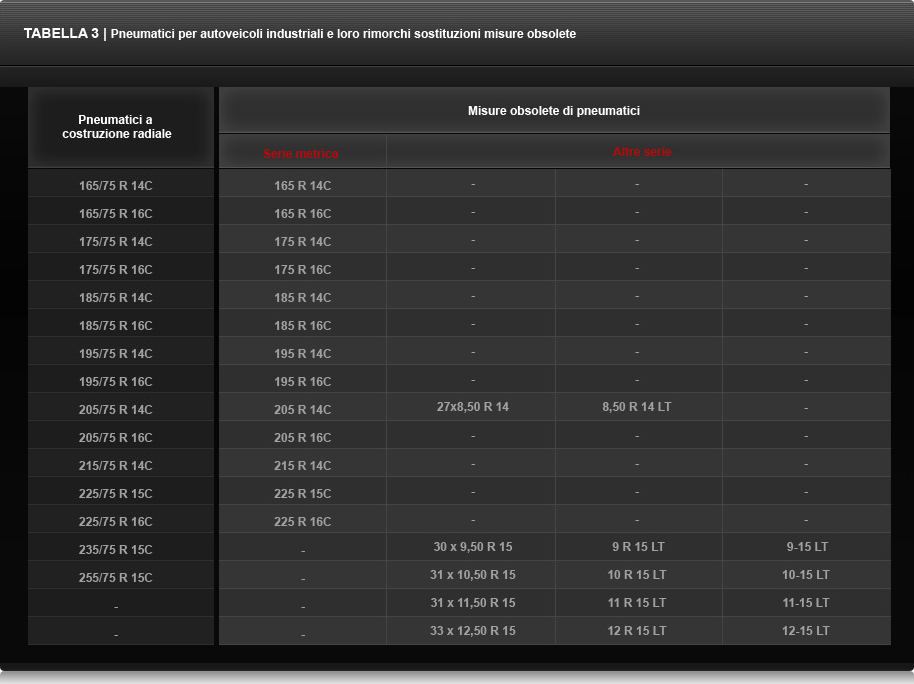Select the "30 x 9,50 R 15" cell
The image size is (914, 684).
coord(473,546)
